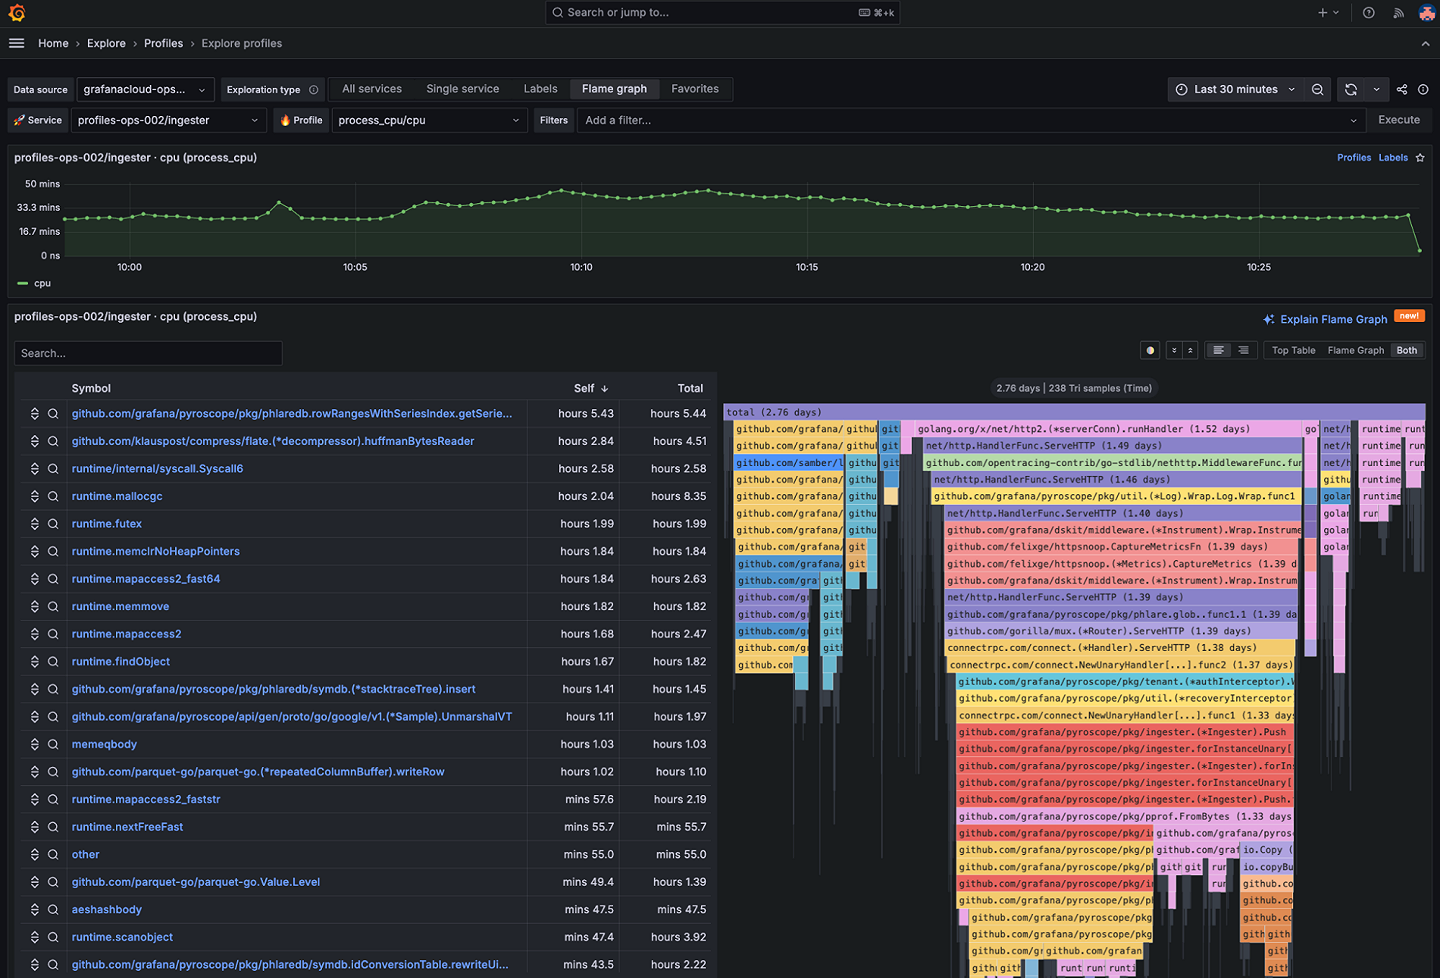Search for runtime.mallocgc symbol details
Screen dimensions: 1440x978
53,496
